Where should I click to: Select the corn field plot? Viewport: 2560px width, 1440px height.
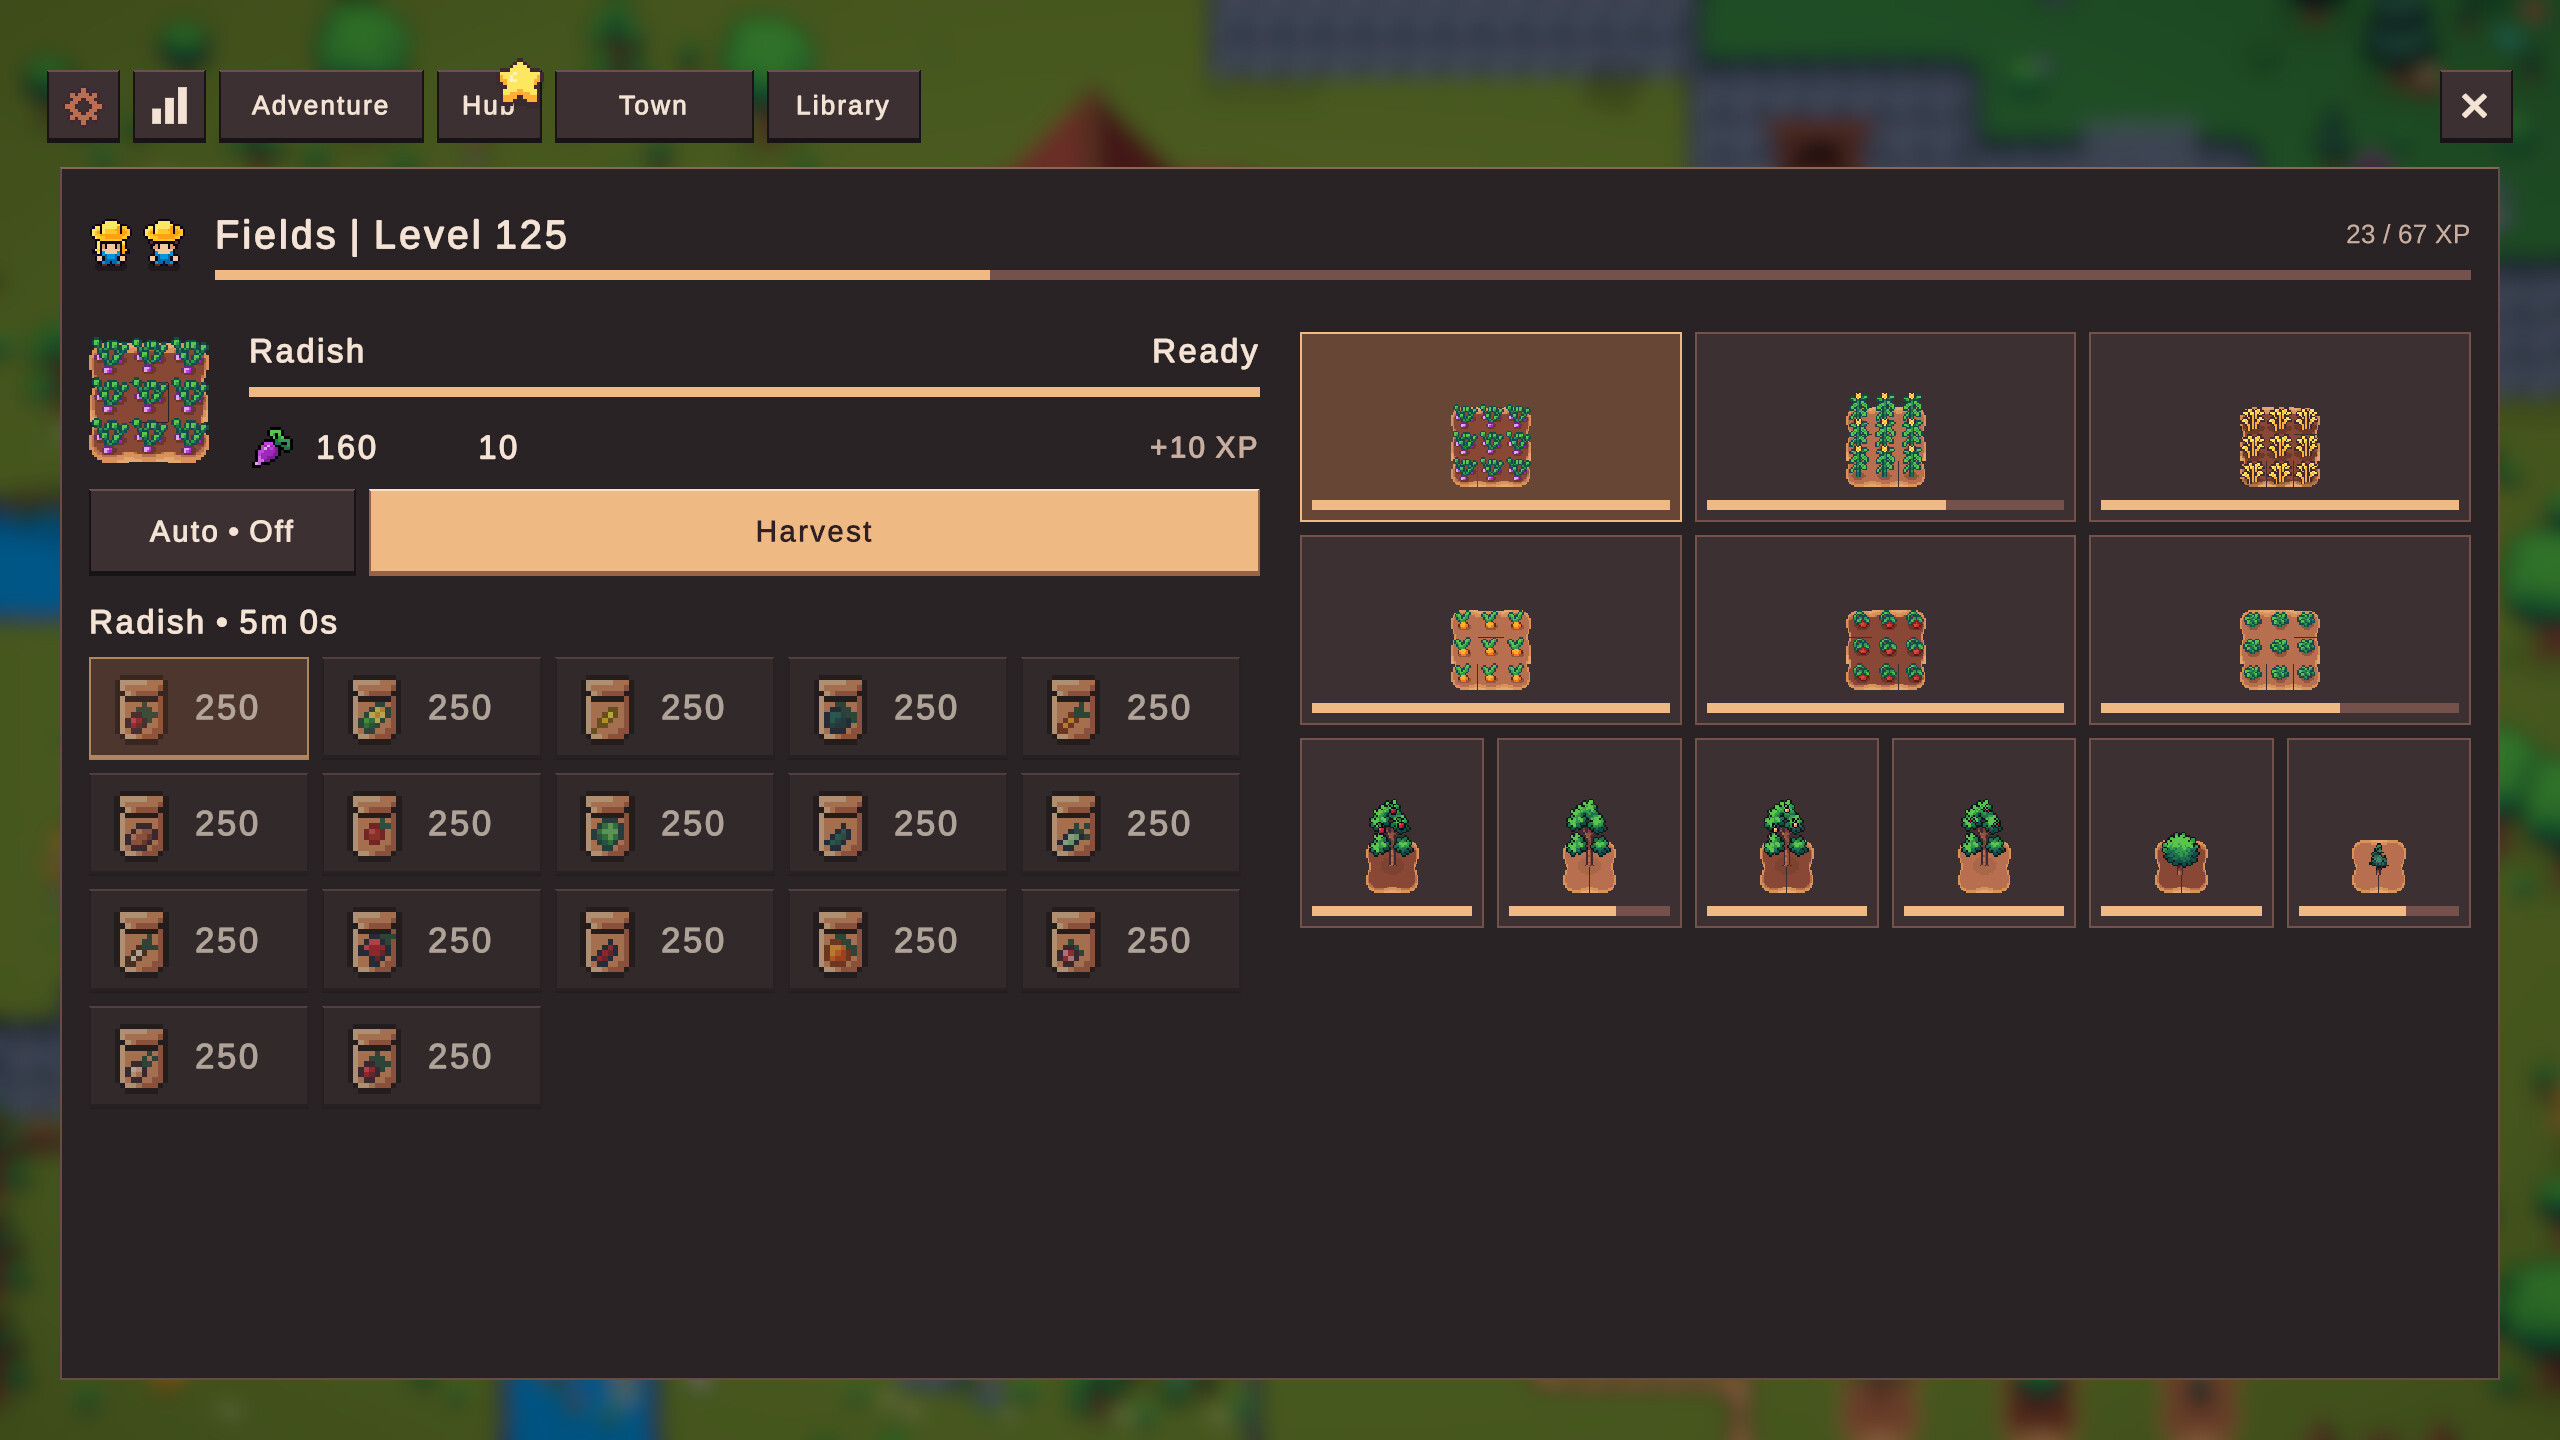1885,427
